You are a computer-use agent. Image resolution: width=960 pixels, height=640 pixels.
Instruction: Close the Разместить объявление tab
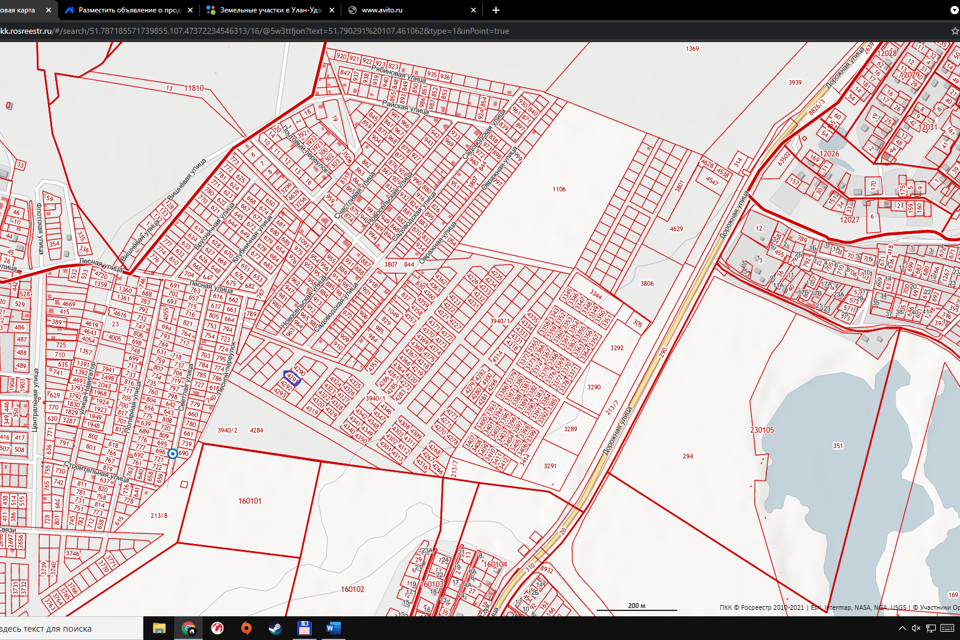[190, 10]
